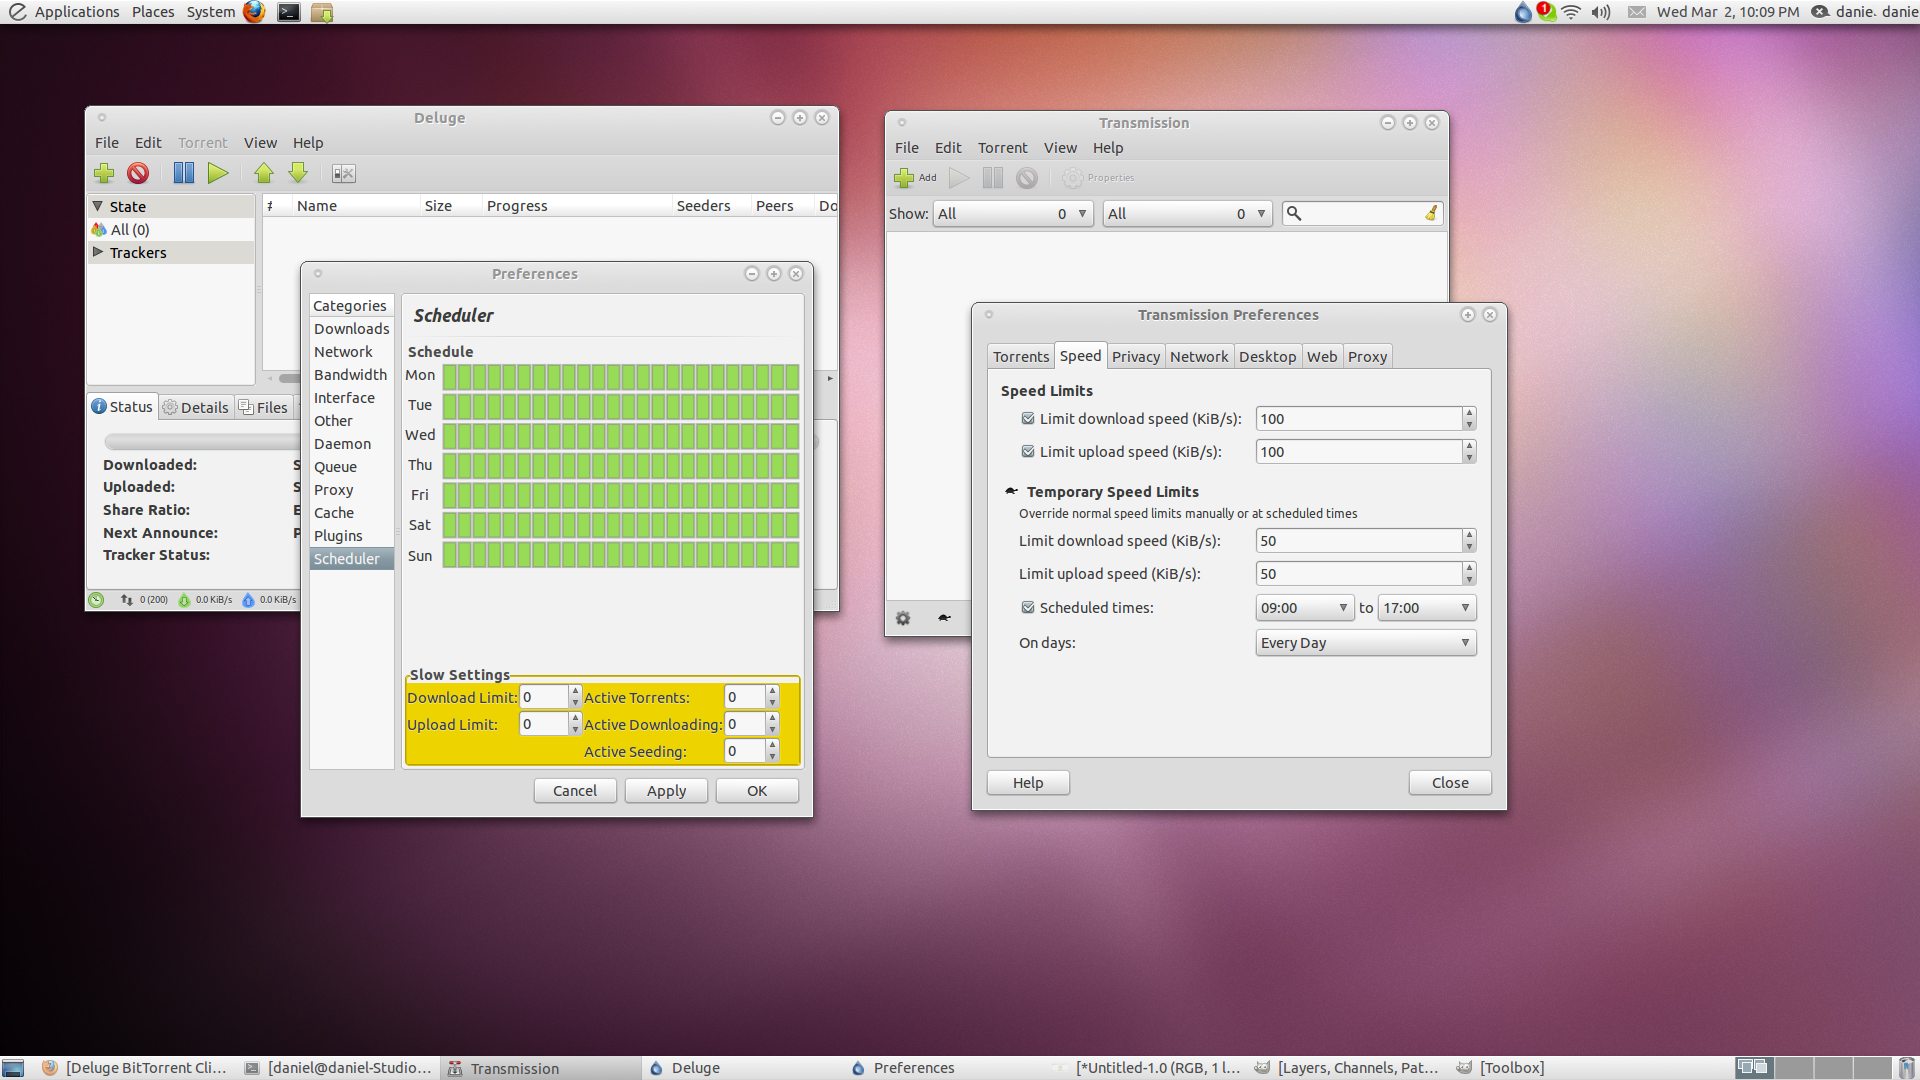This screenshot has width=1920, height=1080.
Task: Open Deluge View menu
Action: coord(260,143)
